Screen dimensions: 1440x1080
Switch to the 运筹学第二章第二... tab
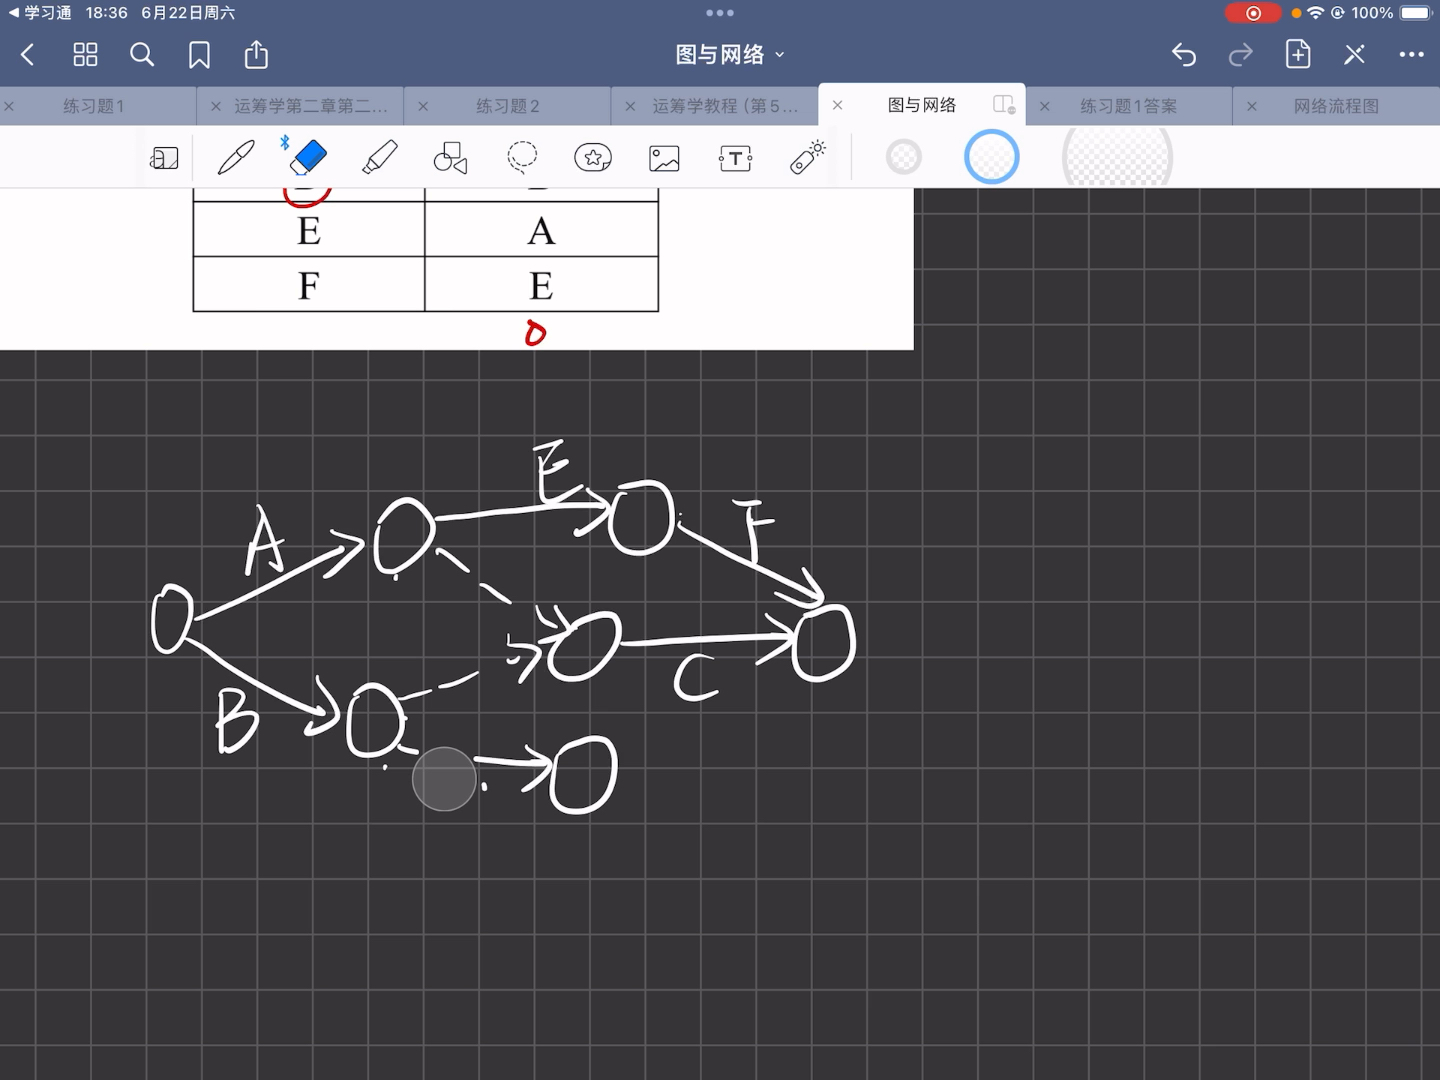pyautogui.click(x=311, y=106)
